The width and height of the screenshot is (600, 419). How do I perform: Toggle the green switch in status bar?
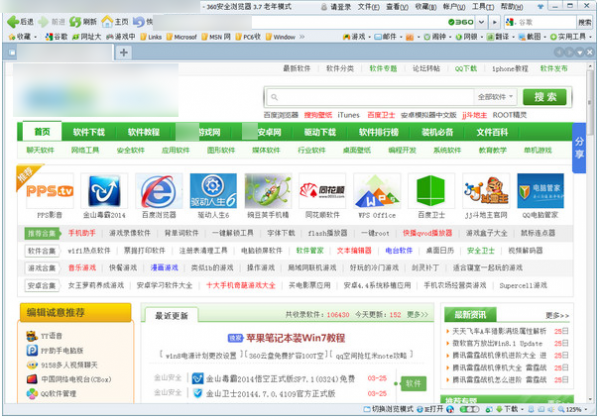(x=470, y=409)
